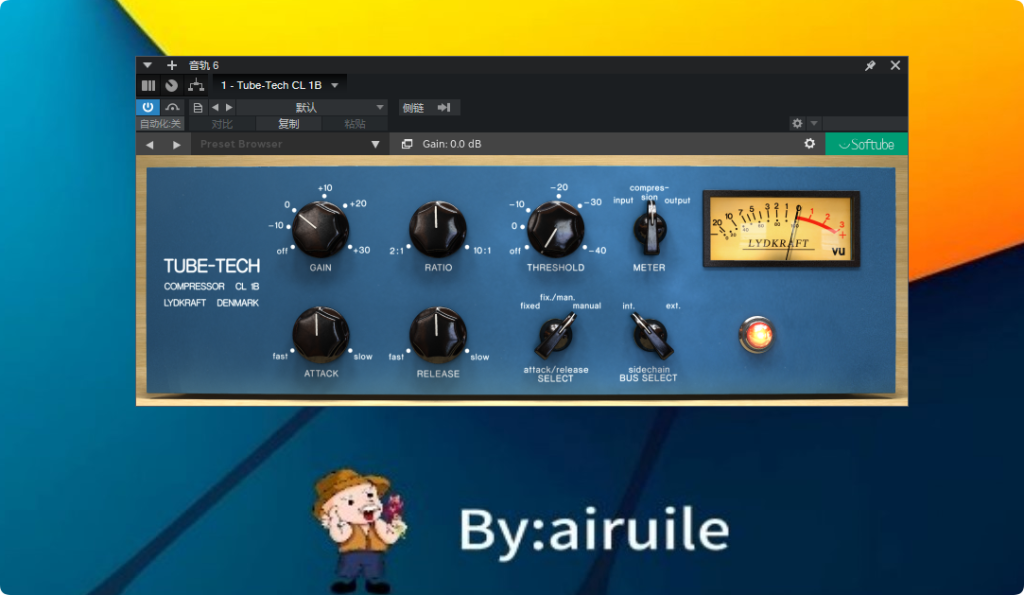
Task: Click the RATIO knob
Action: click(x=438, y=229)
